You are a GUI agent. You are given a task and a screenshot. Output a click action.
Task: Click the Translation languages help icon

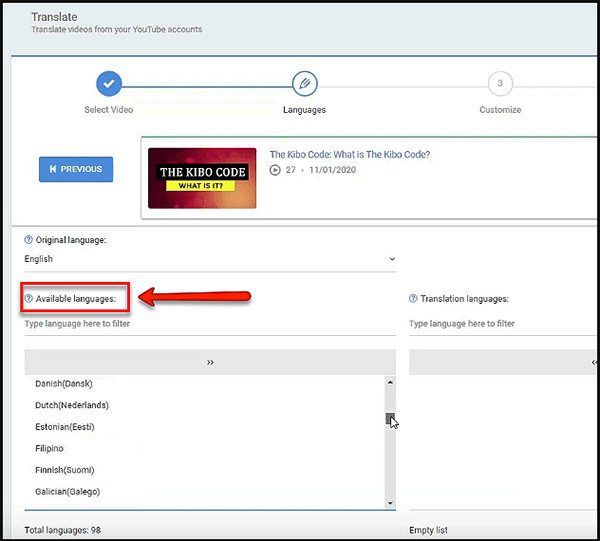tap(413, 298)
